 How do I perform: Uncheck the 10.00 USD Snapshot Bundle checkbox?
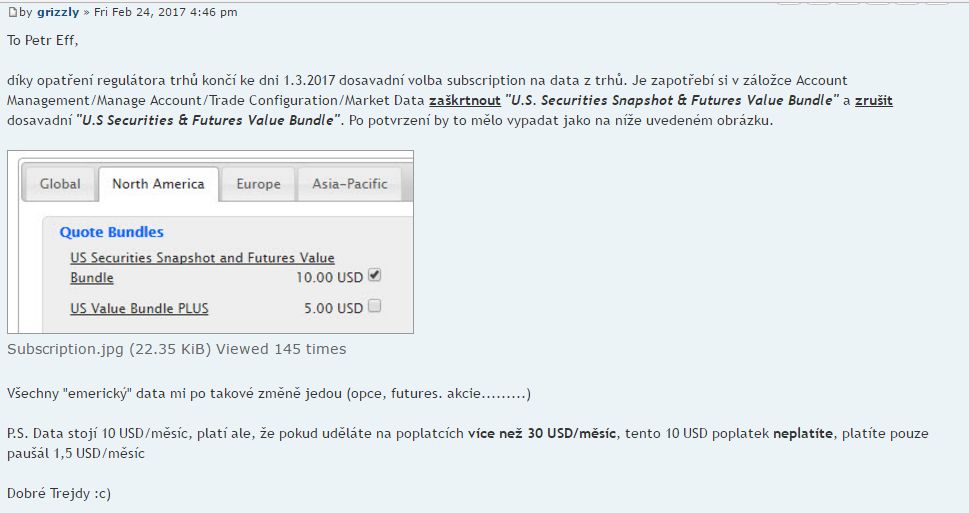tap(374, 275)
